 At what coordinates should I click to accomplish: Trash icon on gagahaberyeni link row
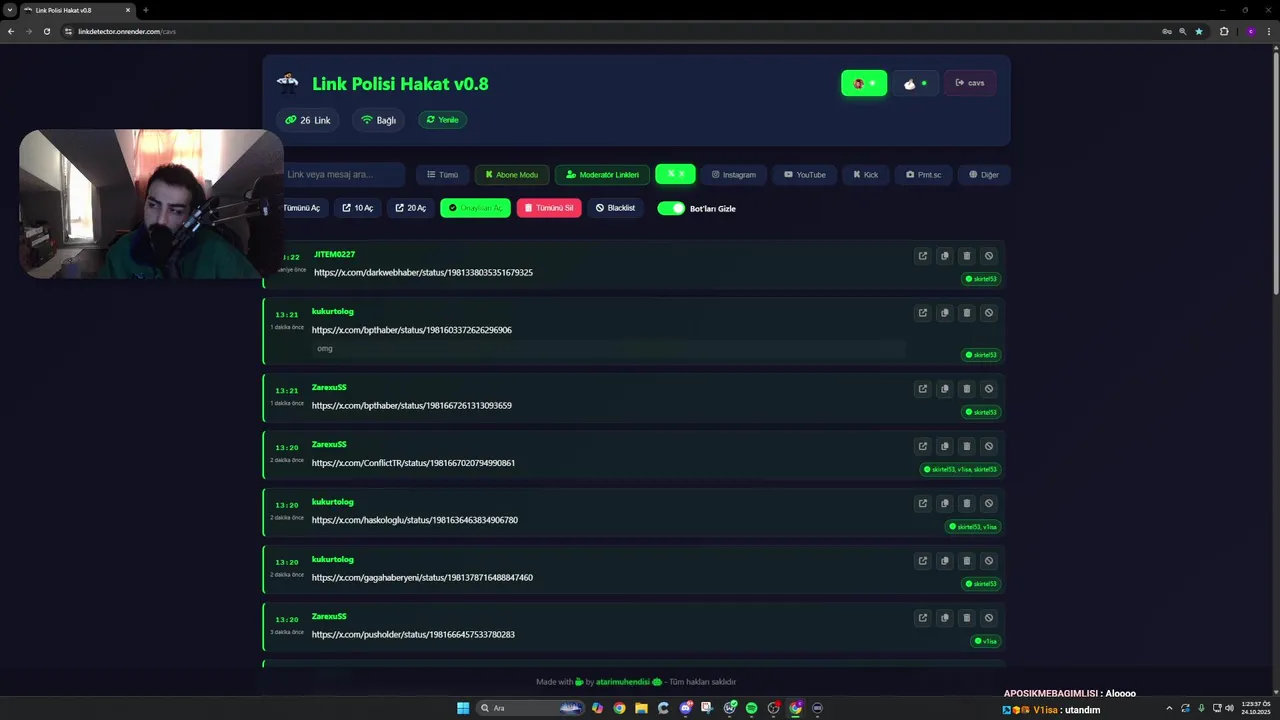click(966, 561)
